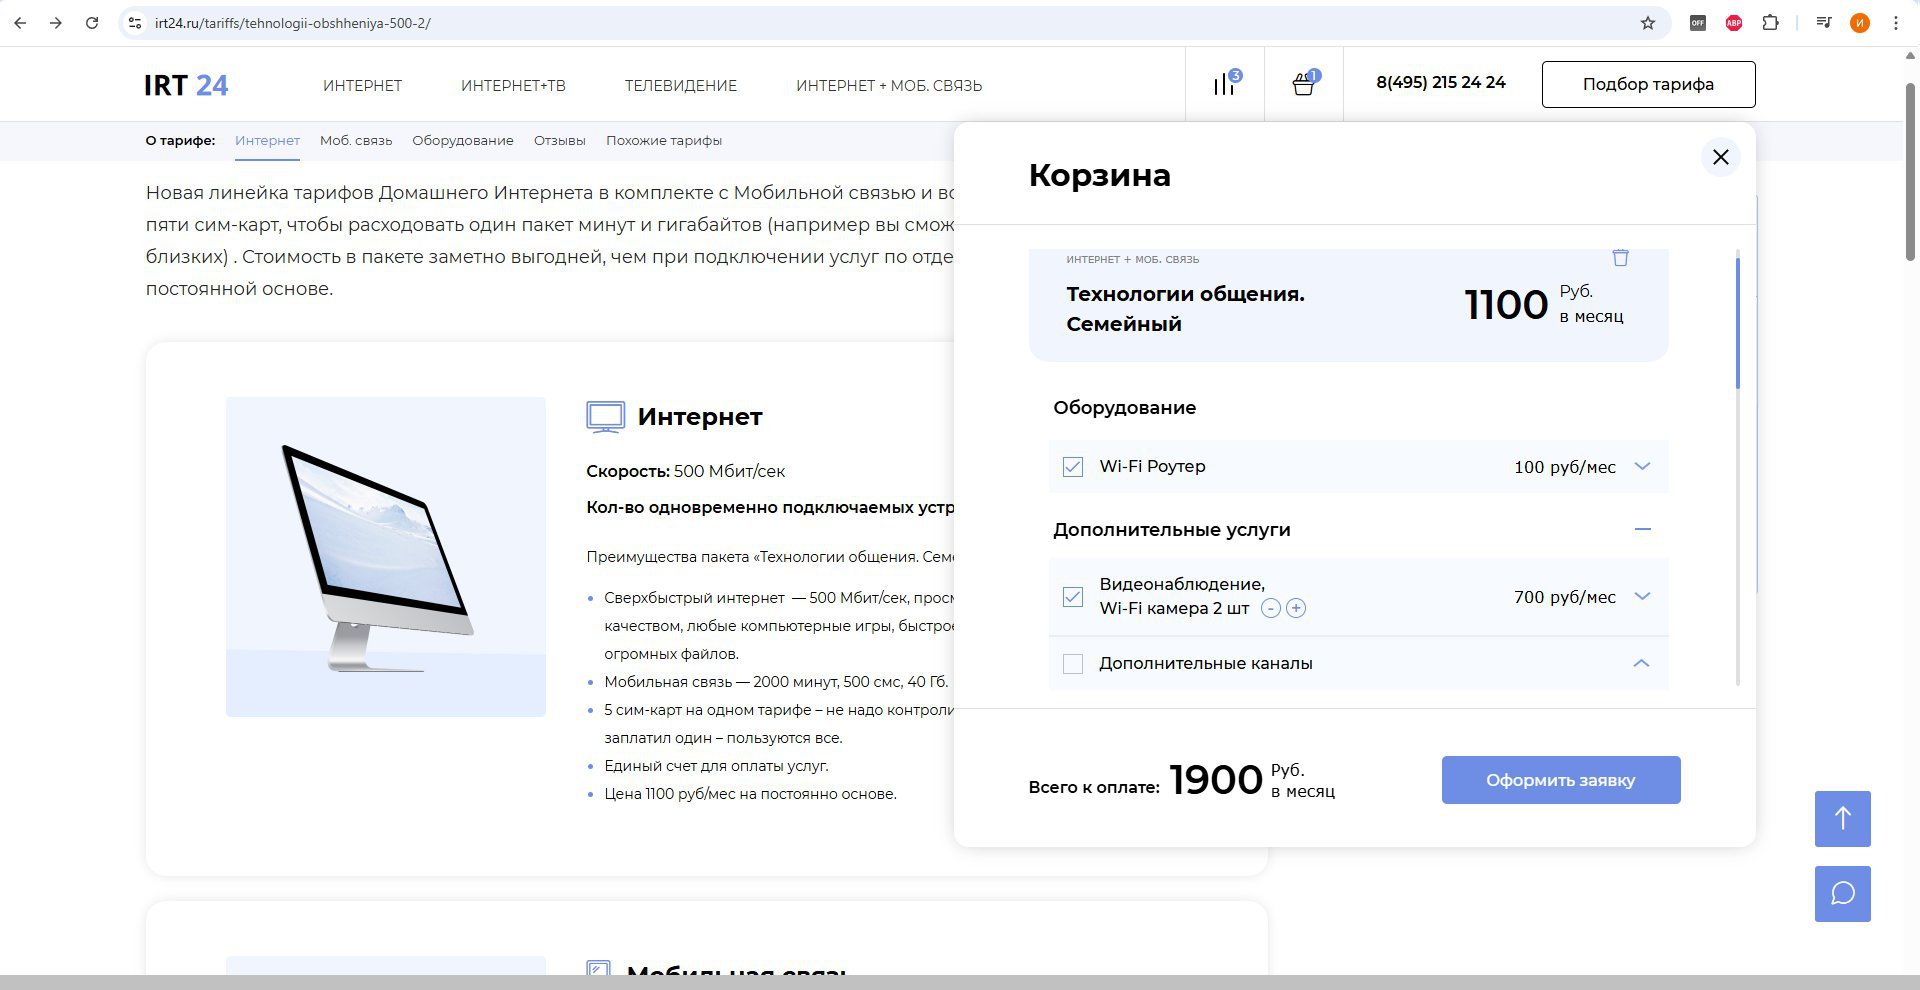
Task: Collapse the Дополнительные услуги section
Action: coord(1642,529)
